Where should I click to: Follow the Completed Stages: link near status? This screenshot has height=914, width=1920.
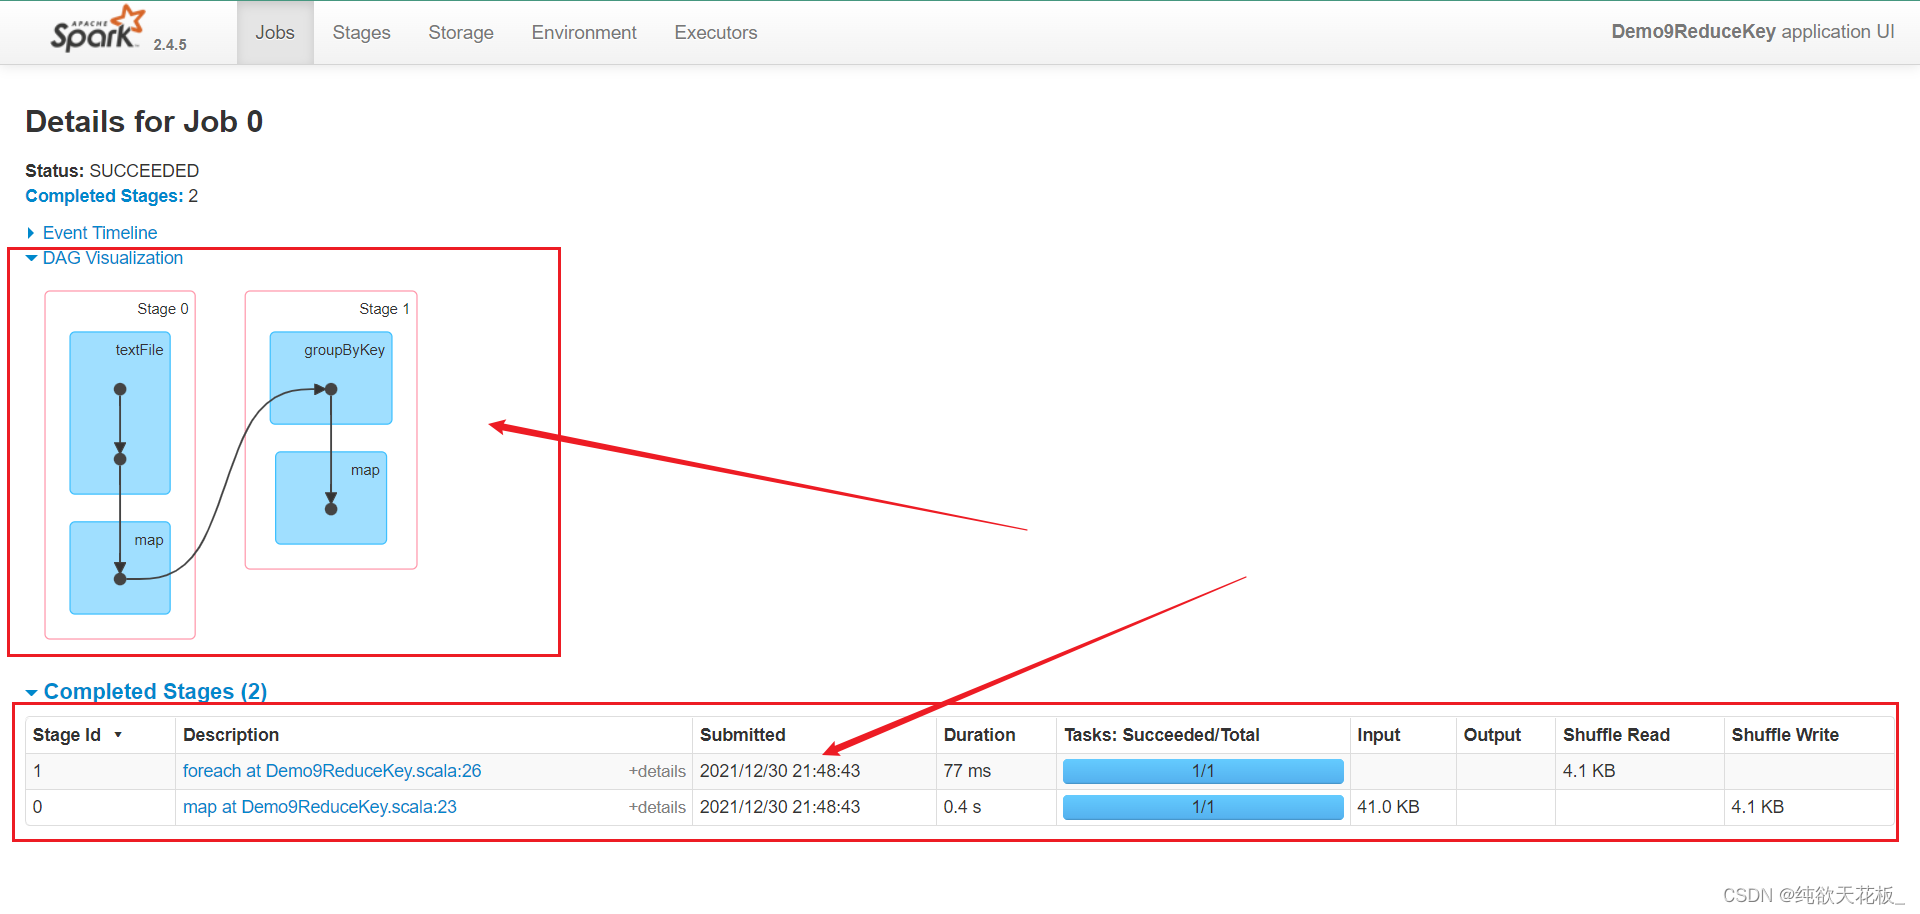(x=104, y=196)
